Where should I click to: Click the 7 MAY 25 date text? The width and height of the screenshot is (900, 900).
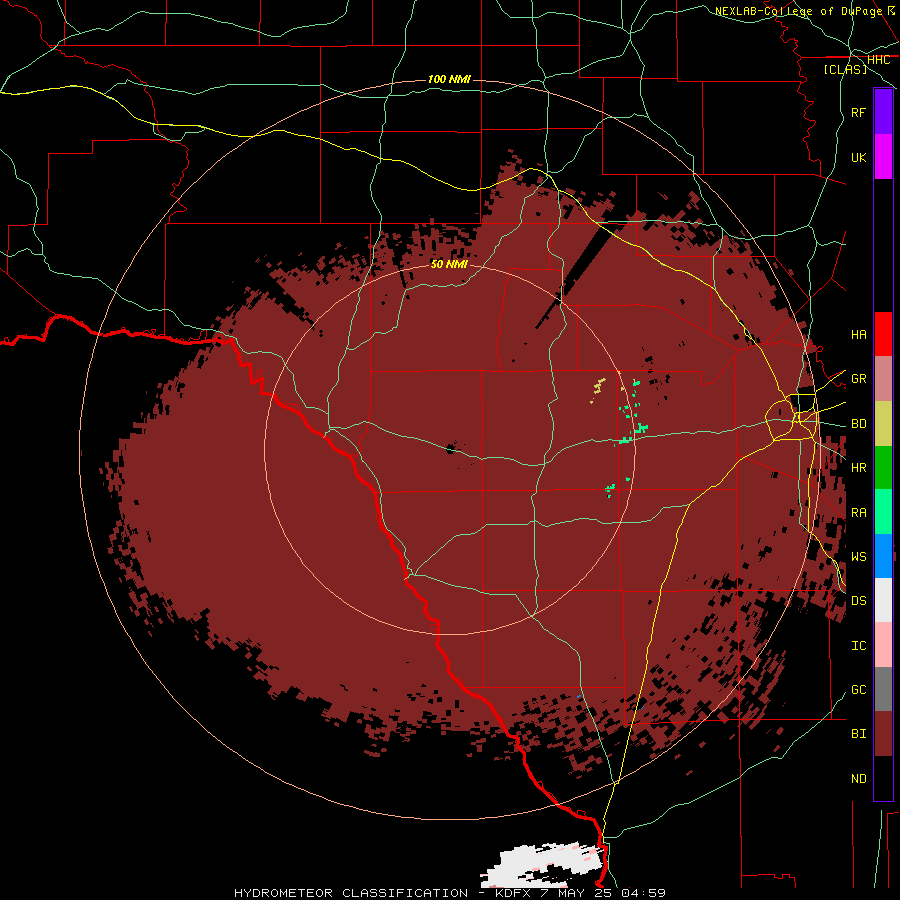click(576, 893)
